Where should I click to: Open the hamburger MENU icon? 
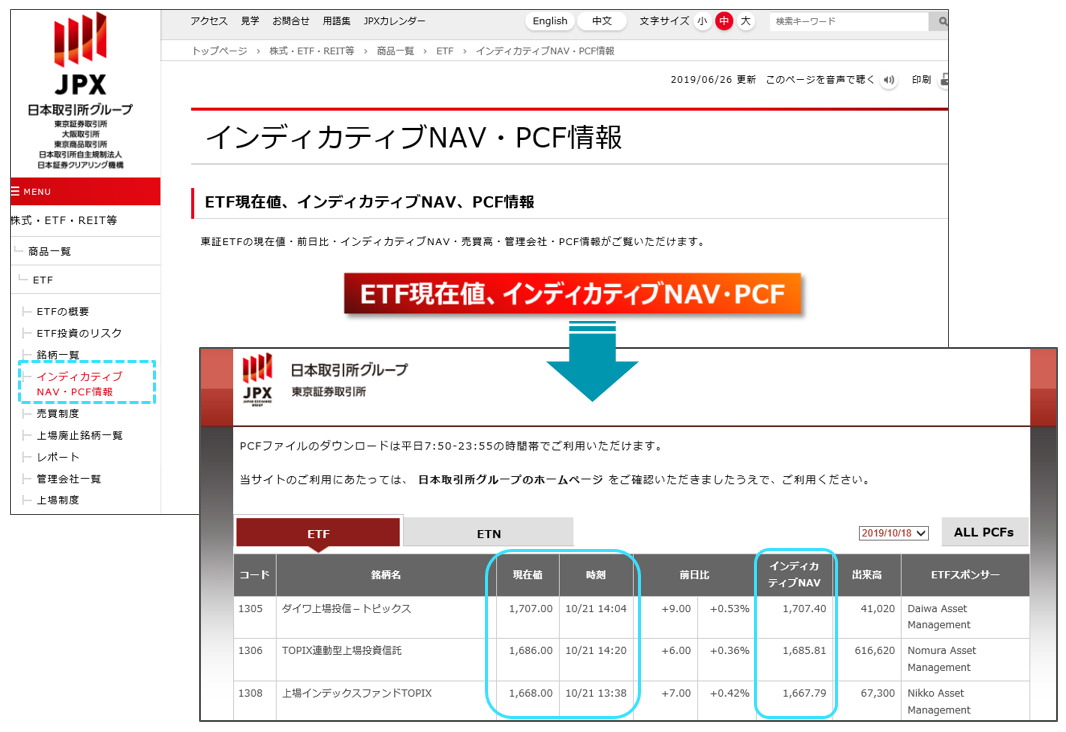pyautogui.click(x=16, y=192)
